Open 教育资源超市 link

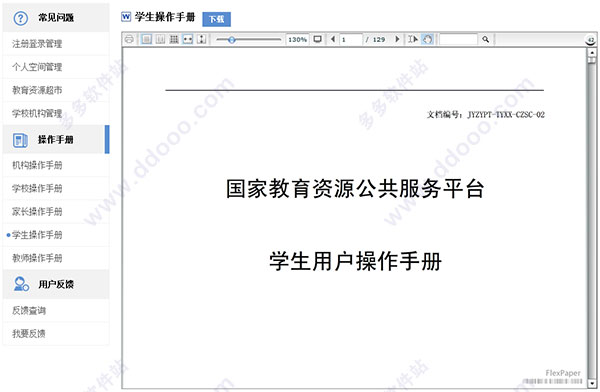[x=37, y=90]
